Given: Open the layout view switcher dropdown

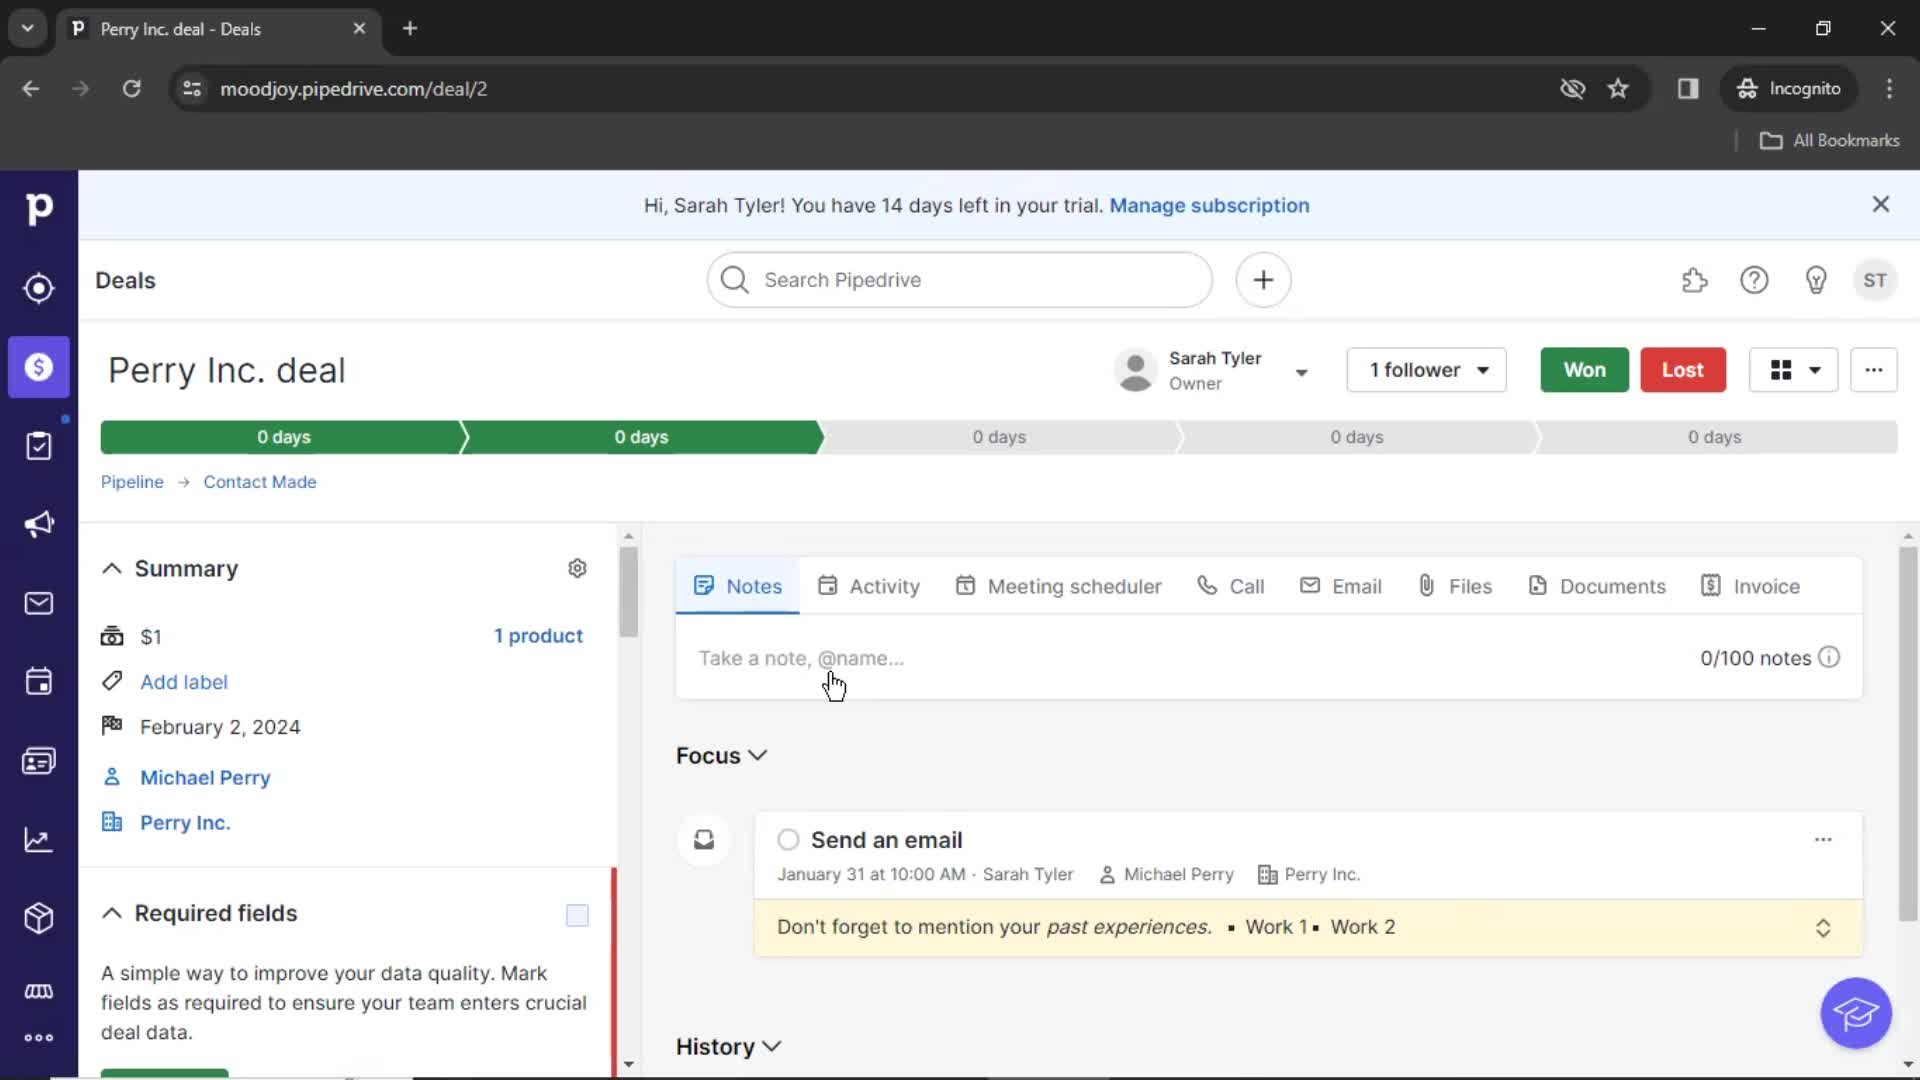Looking at the screenshot, I should 1794,370.
